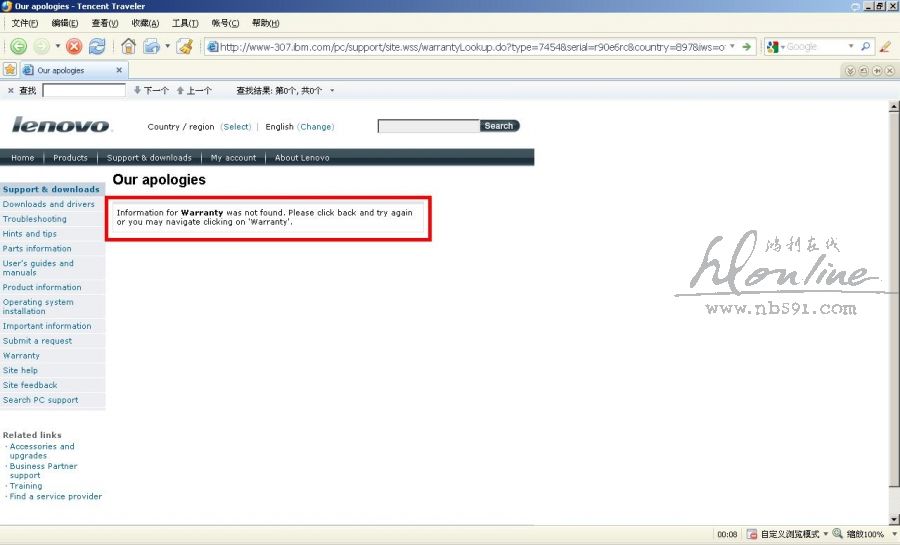The width and height of the screenshot is (900, 545).
Task: Click the magnifier search icon beside Google box
Action: [x=866, y=46]
